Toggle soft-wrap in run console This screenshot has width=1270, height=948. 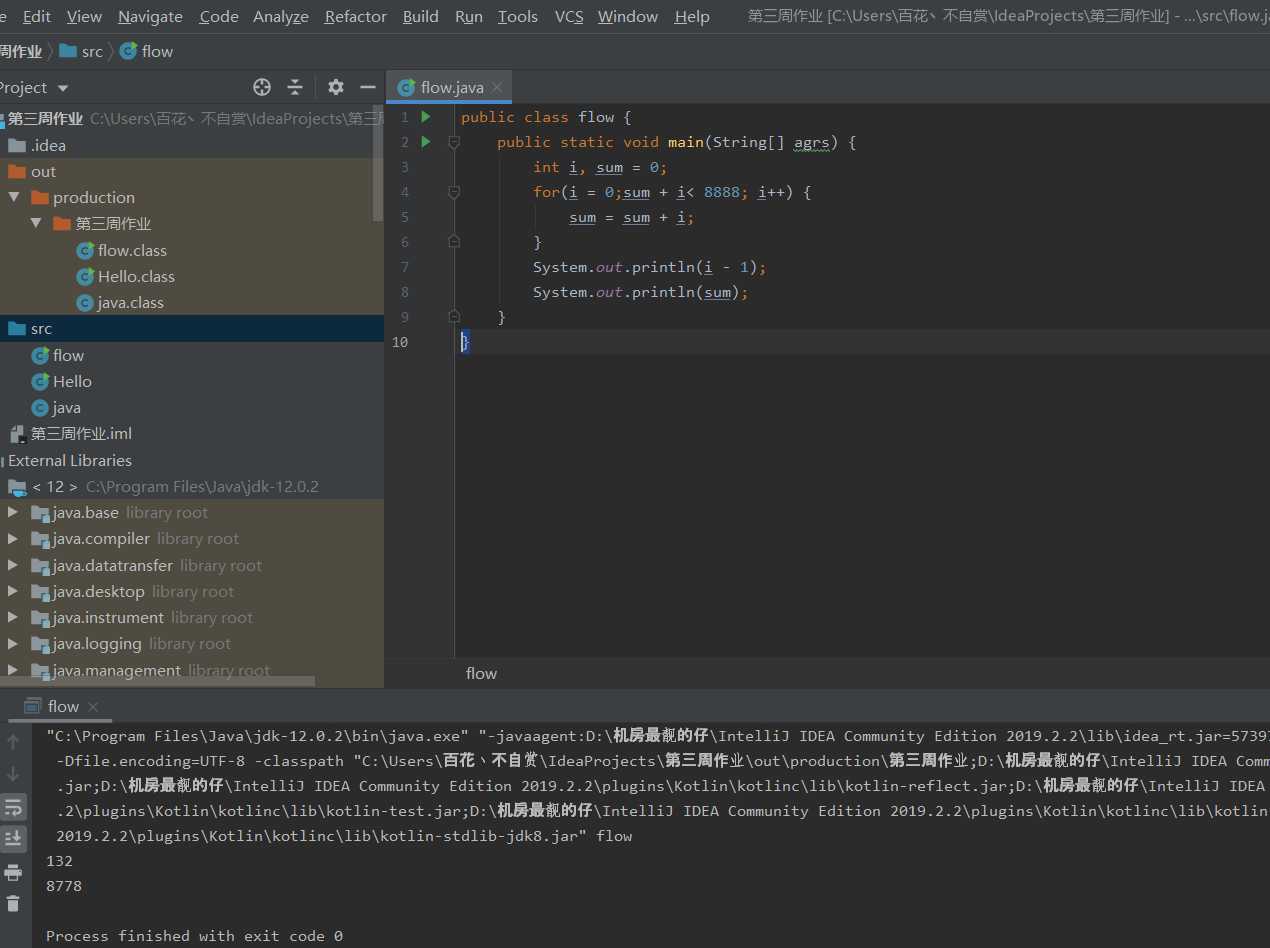click(x=13, y=806)
